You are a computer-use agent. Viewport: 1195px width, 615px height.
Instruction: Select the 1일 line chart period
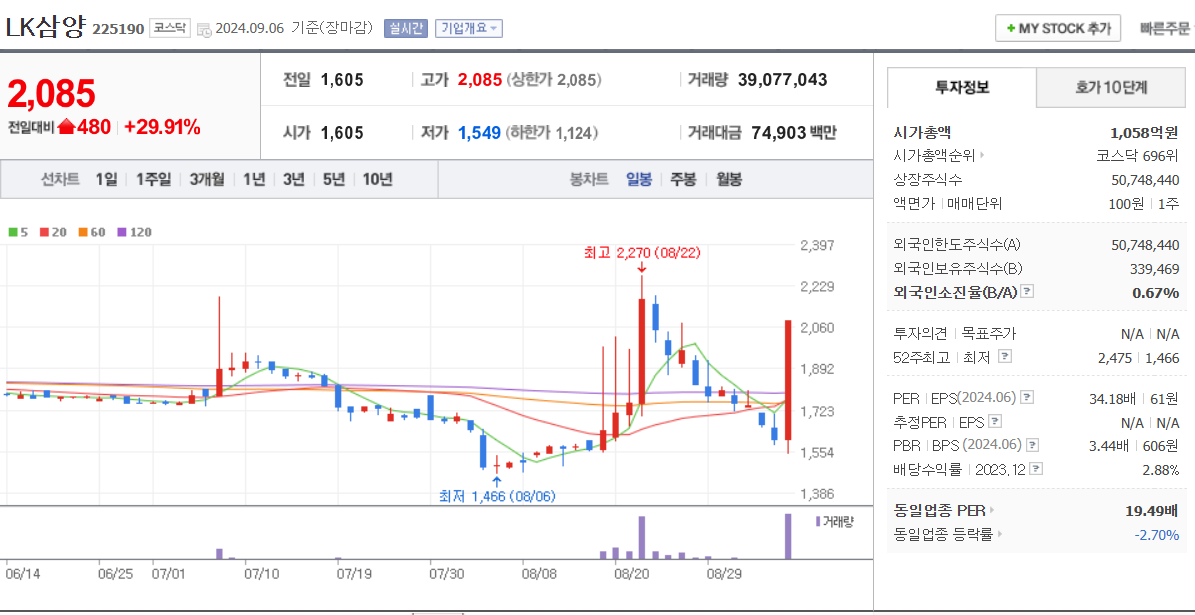(x=107, y=180)
